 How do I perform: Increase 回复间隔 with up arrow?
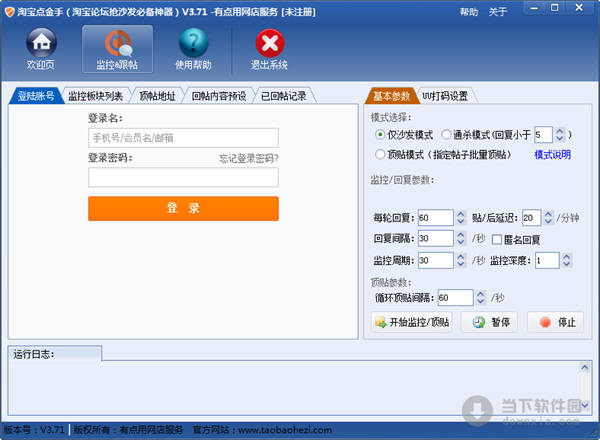pyautogui.click(x=461, y=235)
